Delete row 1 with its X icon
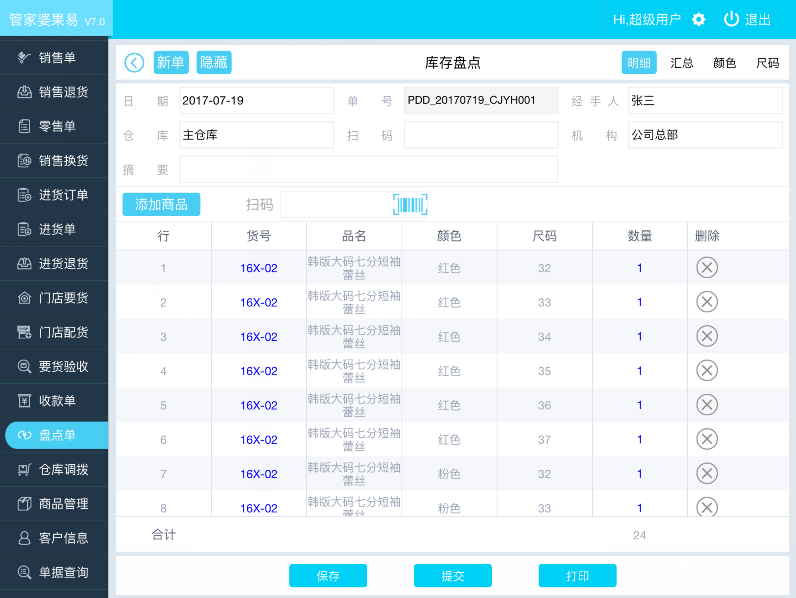The image size is (796, 598). click(x=707, y=268)
